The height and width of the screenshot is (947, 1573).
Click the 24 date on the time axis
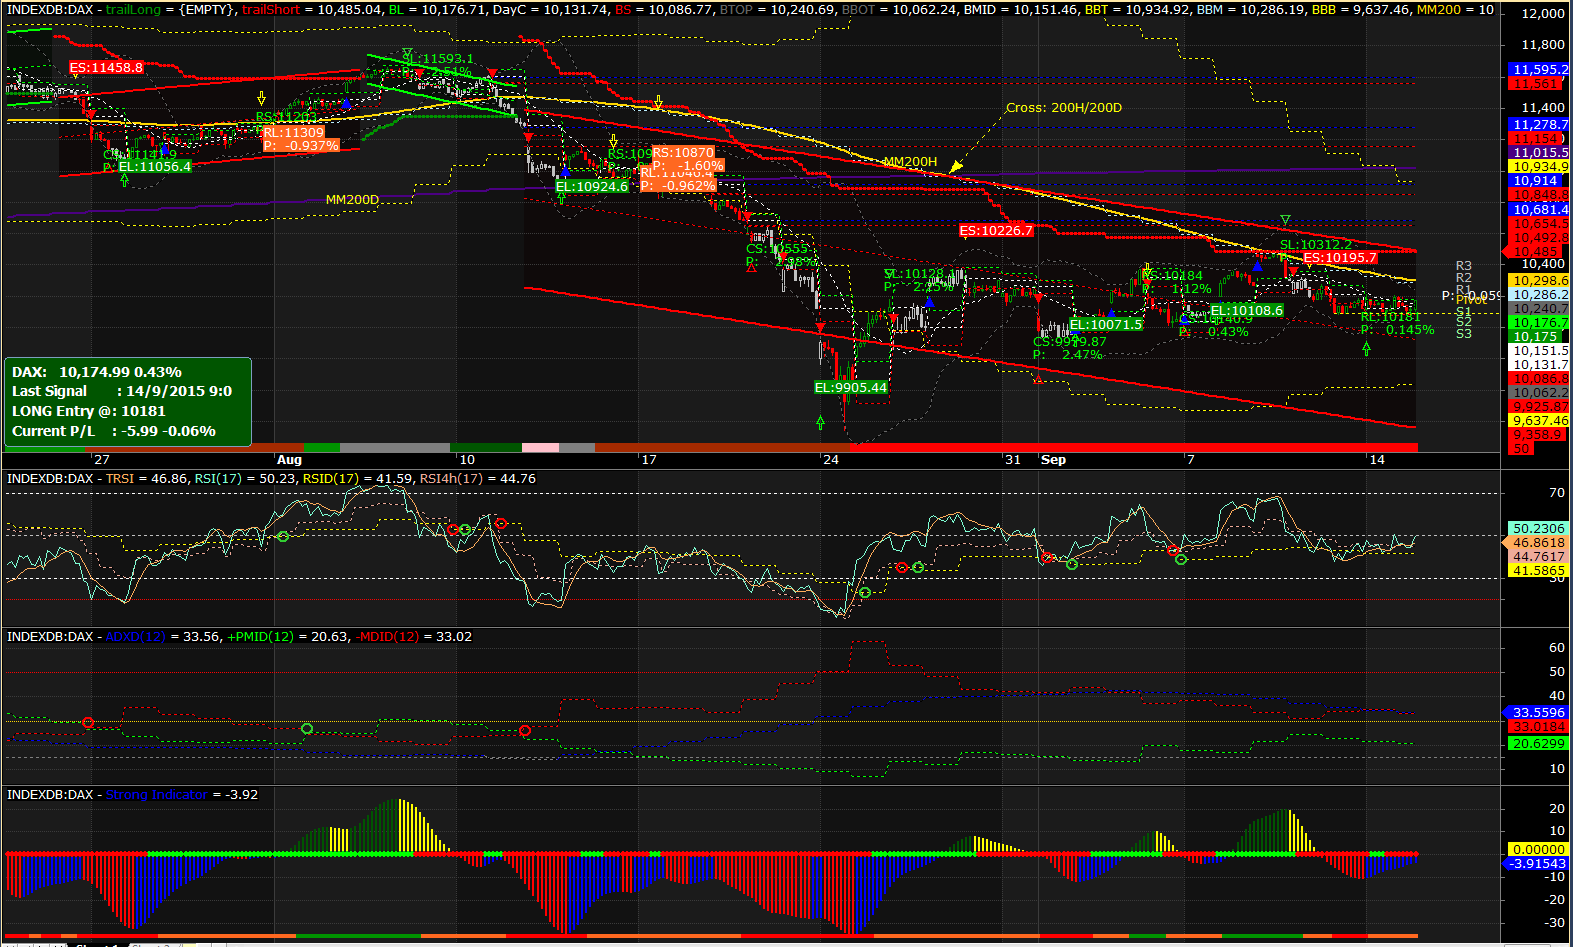point(831,460)
